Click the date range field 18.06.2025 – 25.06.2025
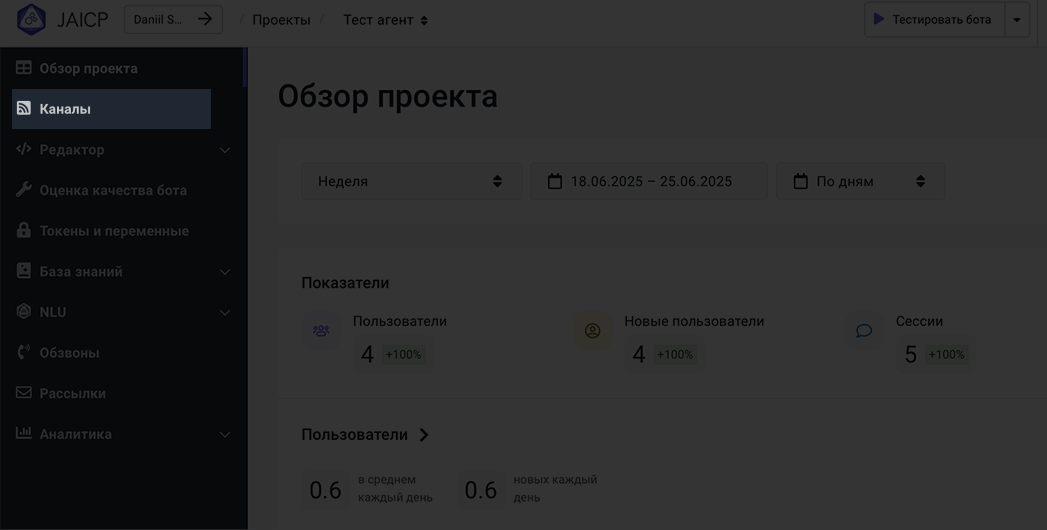The height and width of the screenshot is (530, 1047). [x=649, y=181]
